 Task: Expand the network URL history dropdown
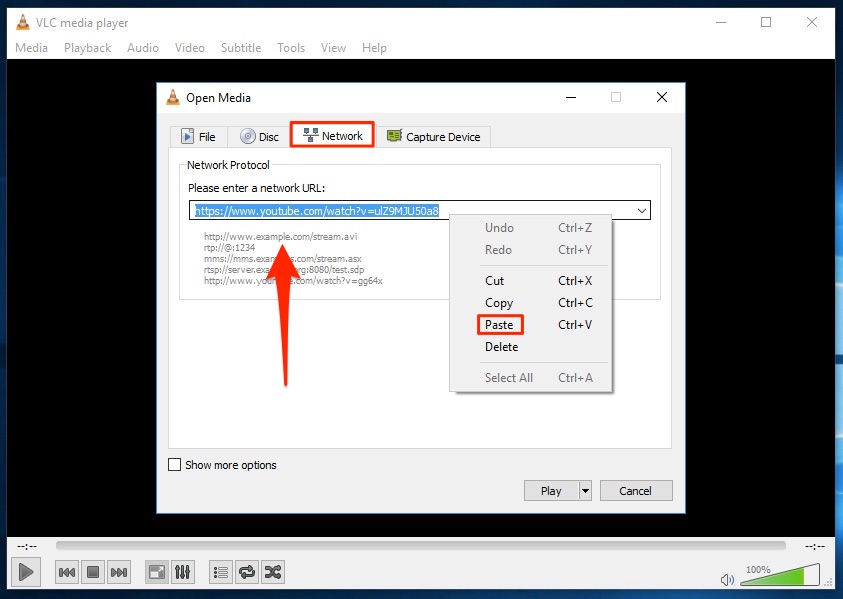(641, 210)
